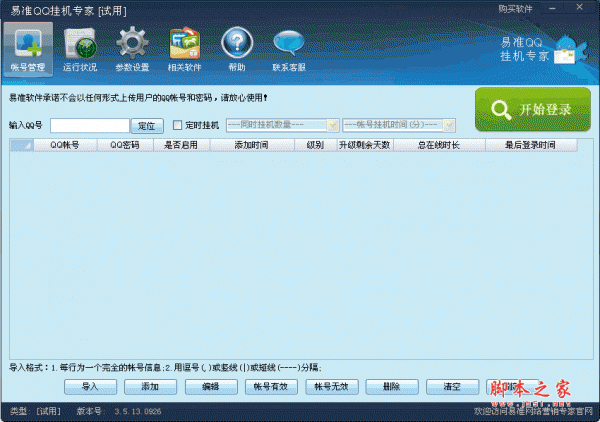Click the QQ number input field
600x422 pixels.
90,125
